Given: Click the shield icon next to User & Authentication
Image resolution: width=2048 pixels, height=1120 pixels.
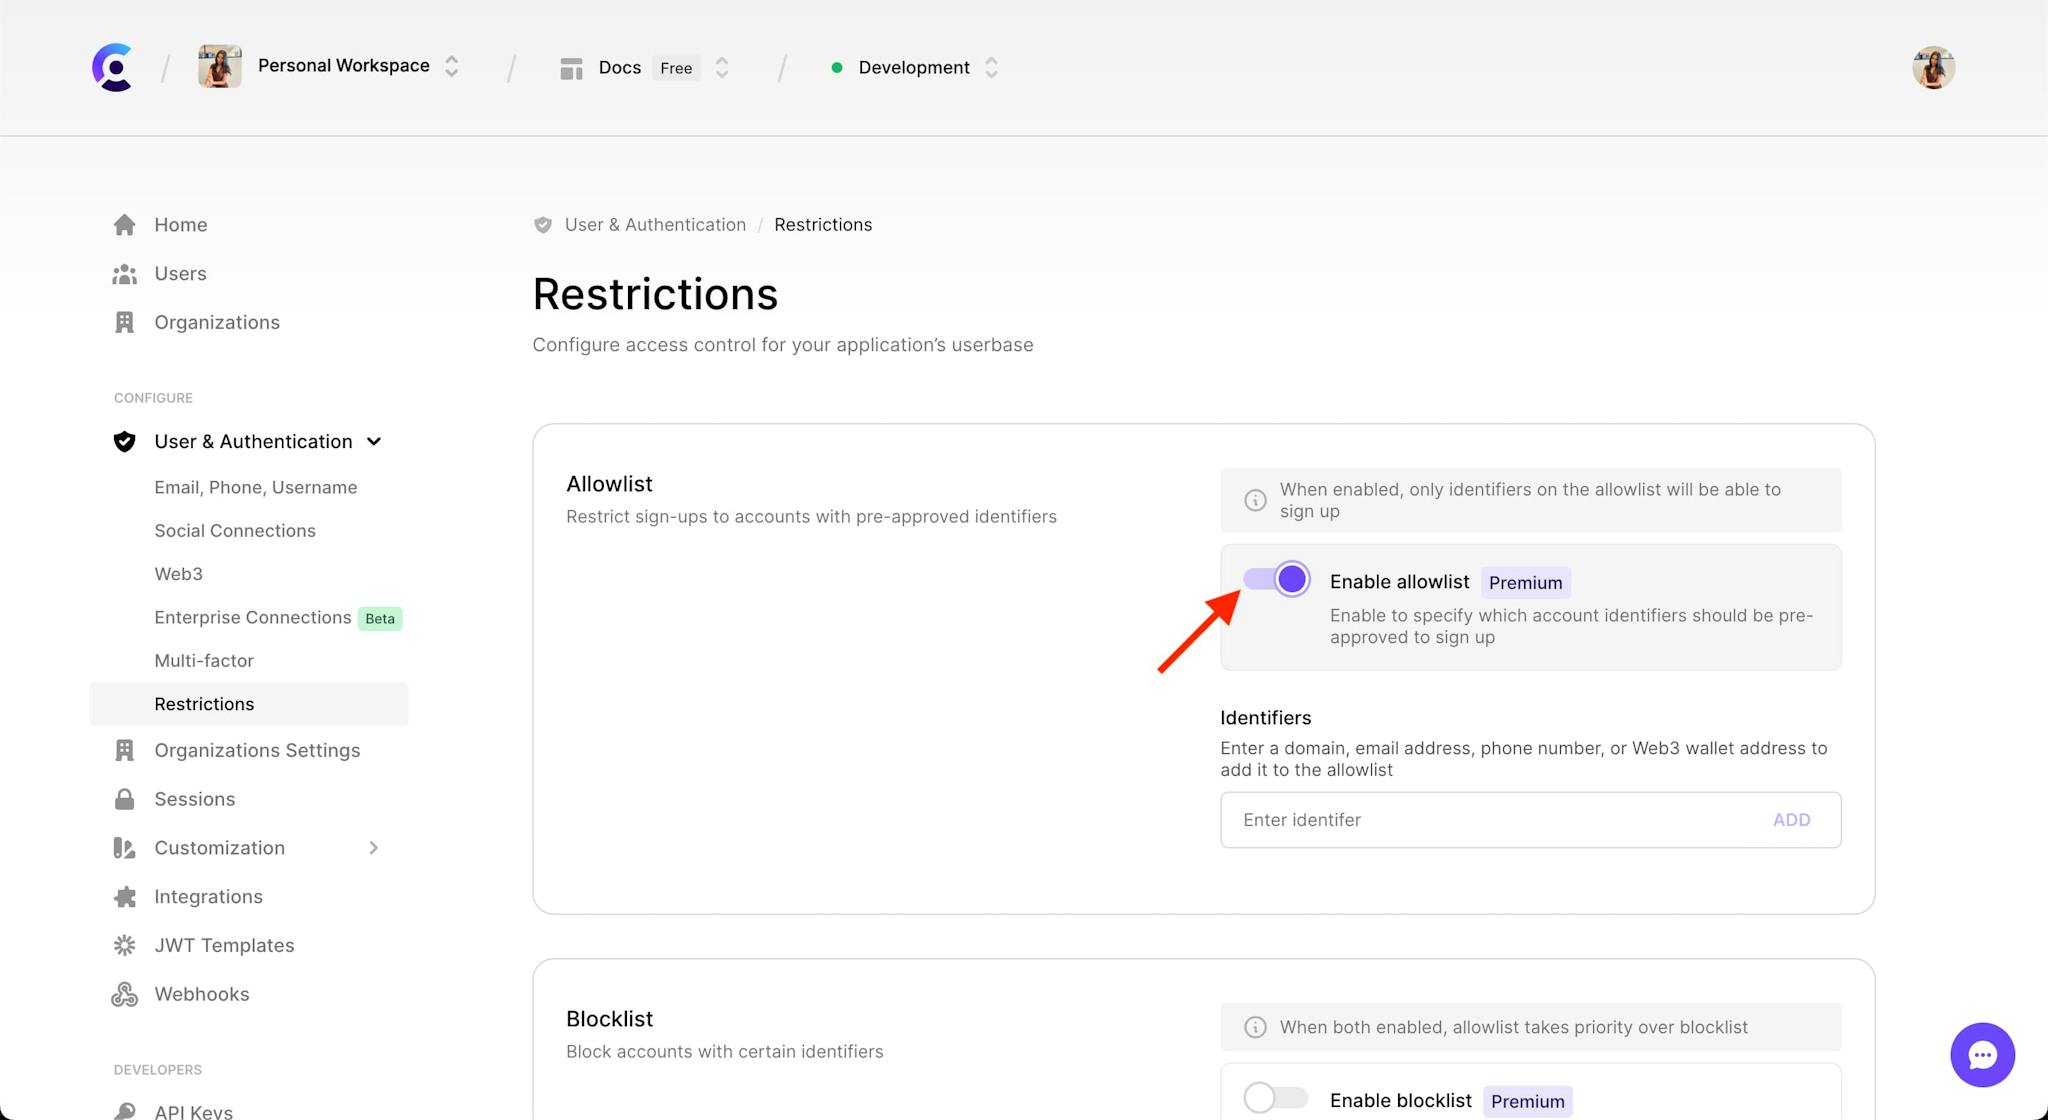Looking at the screenshot, I should tap(124, 440).
